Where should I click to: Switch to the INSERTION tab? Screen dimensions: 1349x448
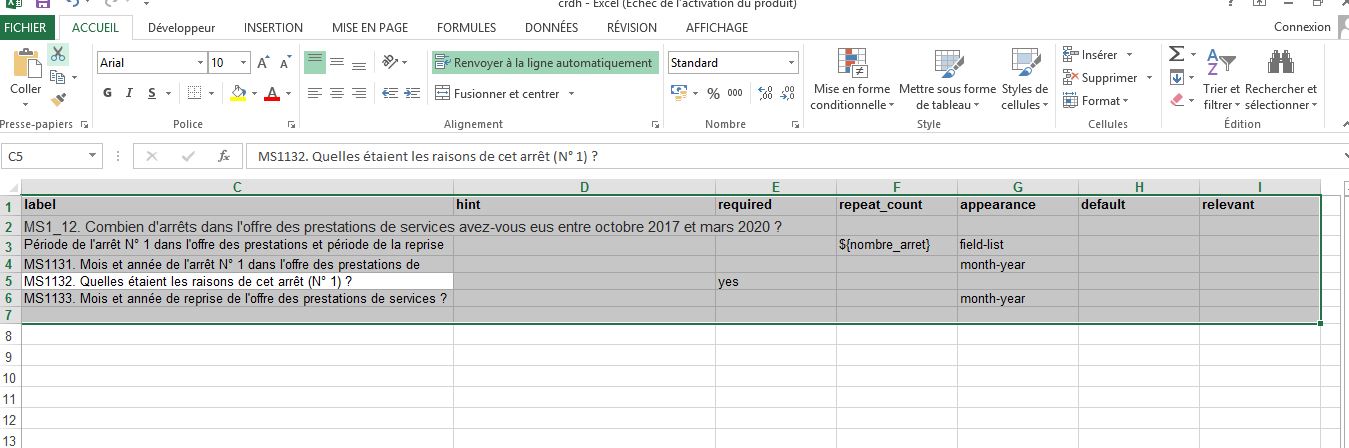click(273, 28)
